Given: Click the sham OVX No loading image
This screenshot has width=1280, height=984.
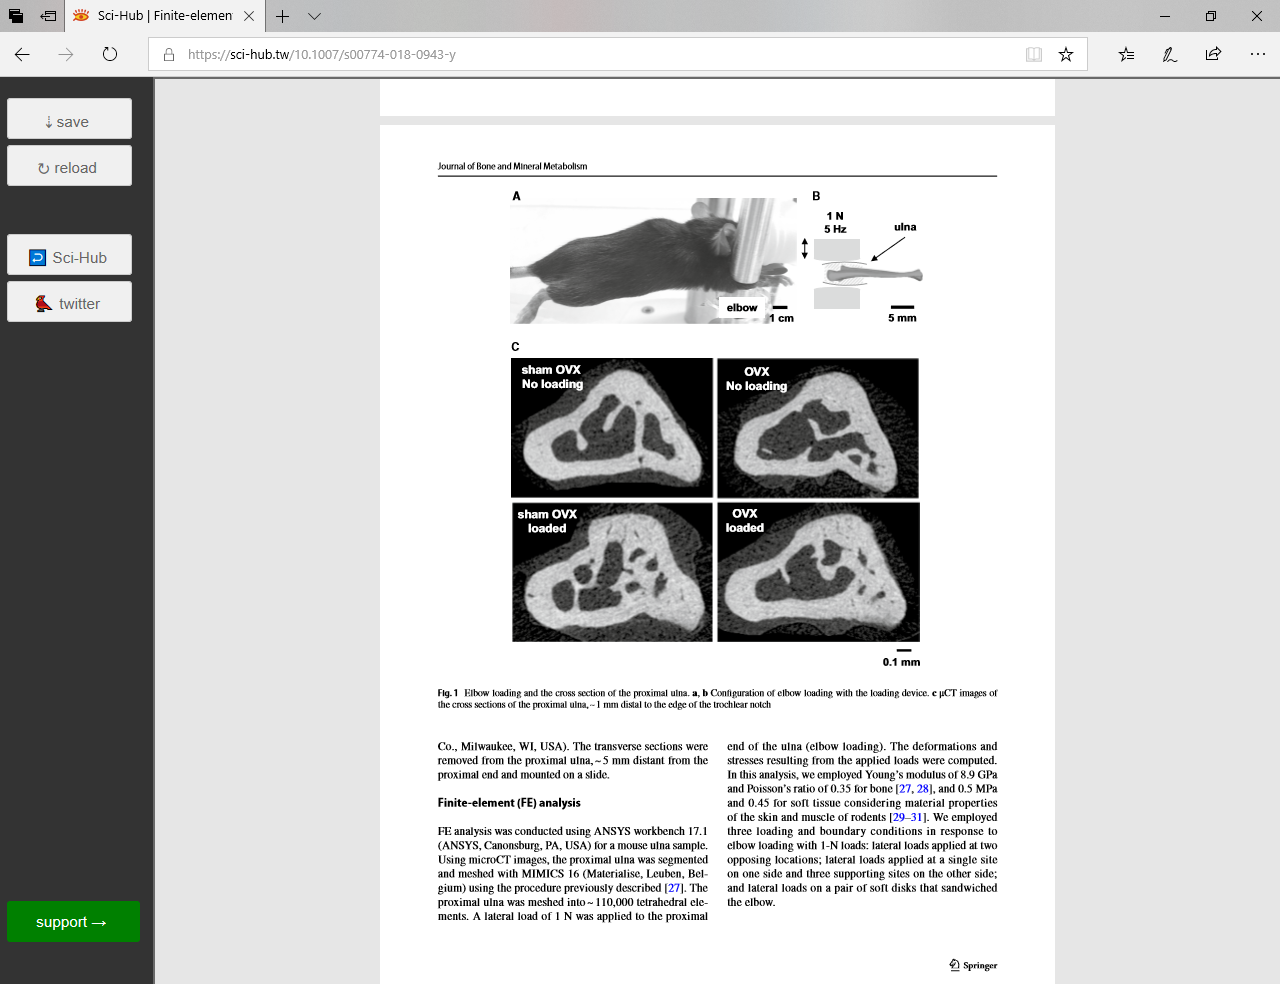Looking at the screenshot, I should coord(612,428).
